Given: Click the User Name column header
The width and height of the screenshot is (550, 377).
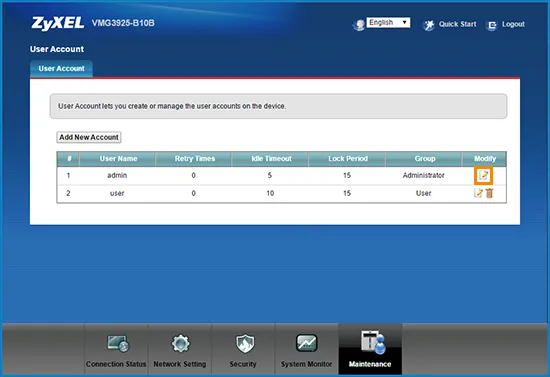Looking at the screenshot, I should pyautogui.click(x=118, y=159).
